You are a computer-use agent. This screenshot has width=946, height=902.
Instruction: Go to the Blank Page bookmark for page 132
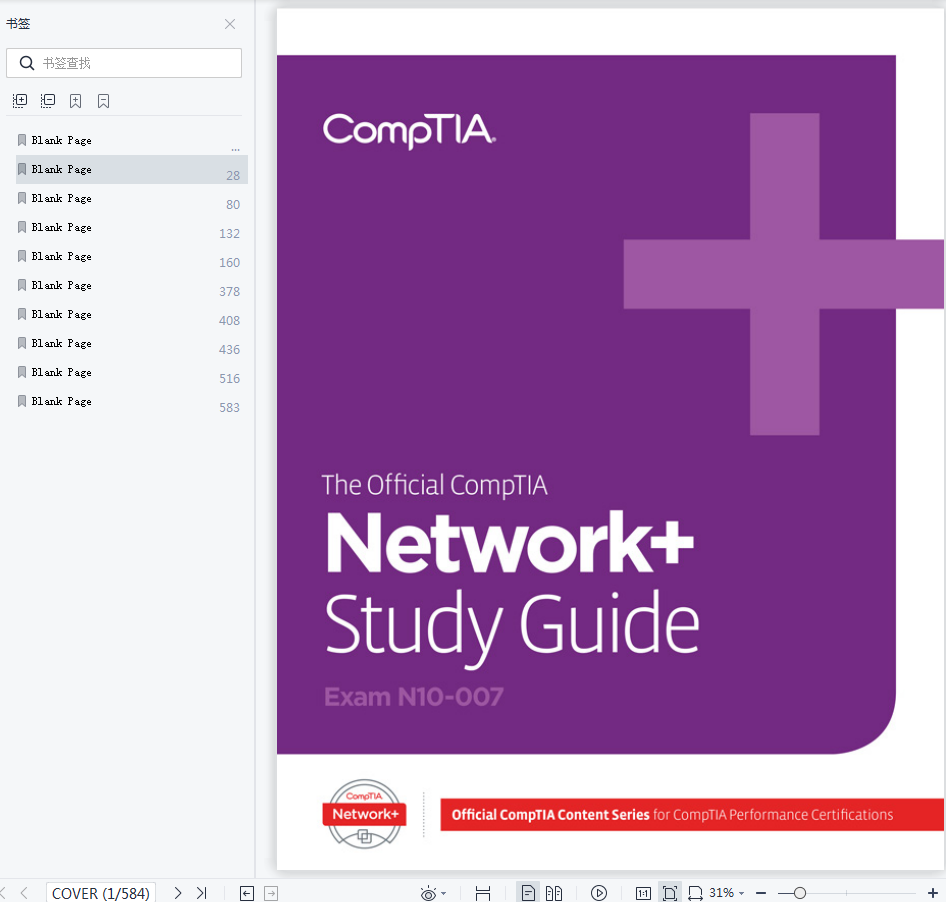tap(132, 227)
